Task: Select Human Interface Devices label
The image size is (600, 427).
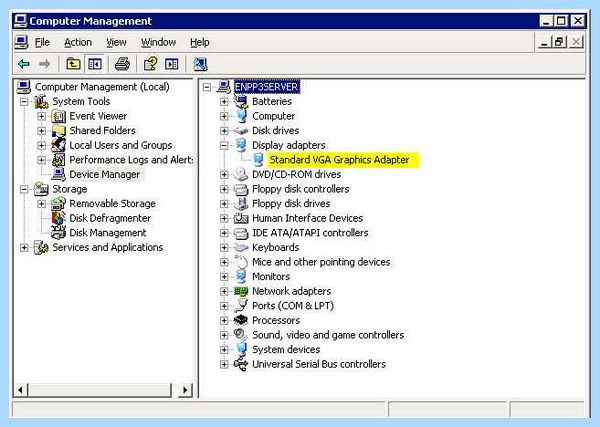Action: coord(307,218)
